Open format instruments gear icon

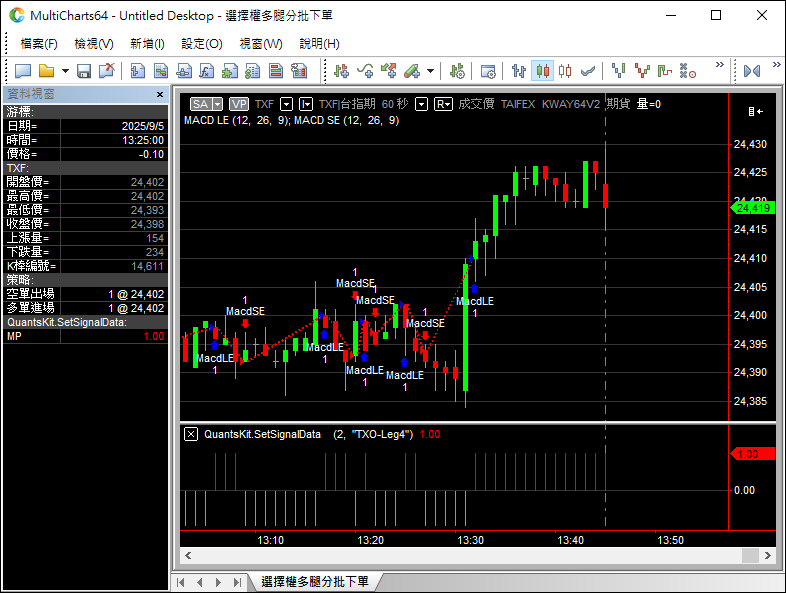(x=457, y=71)
